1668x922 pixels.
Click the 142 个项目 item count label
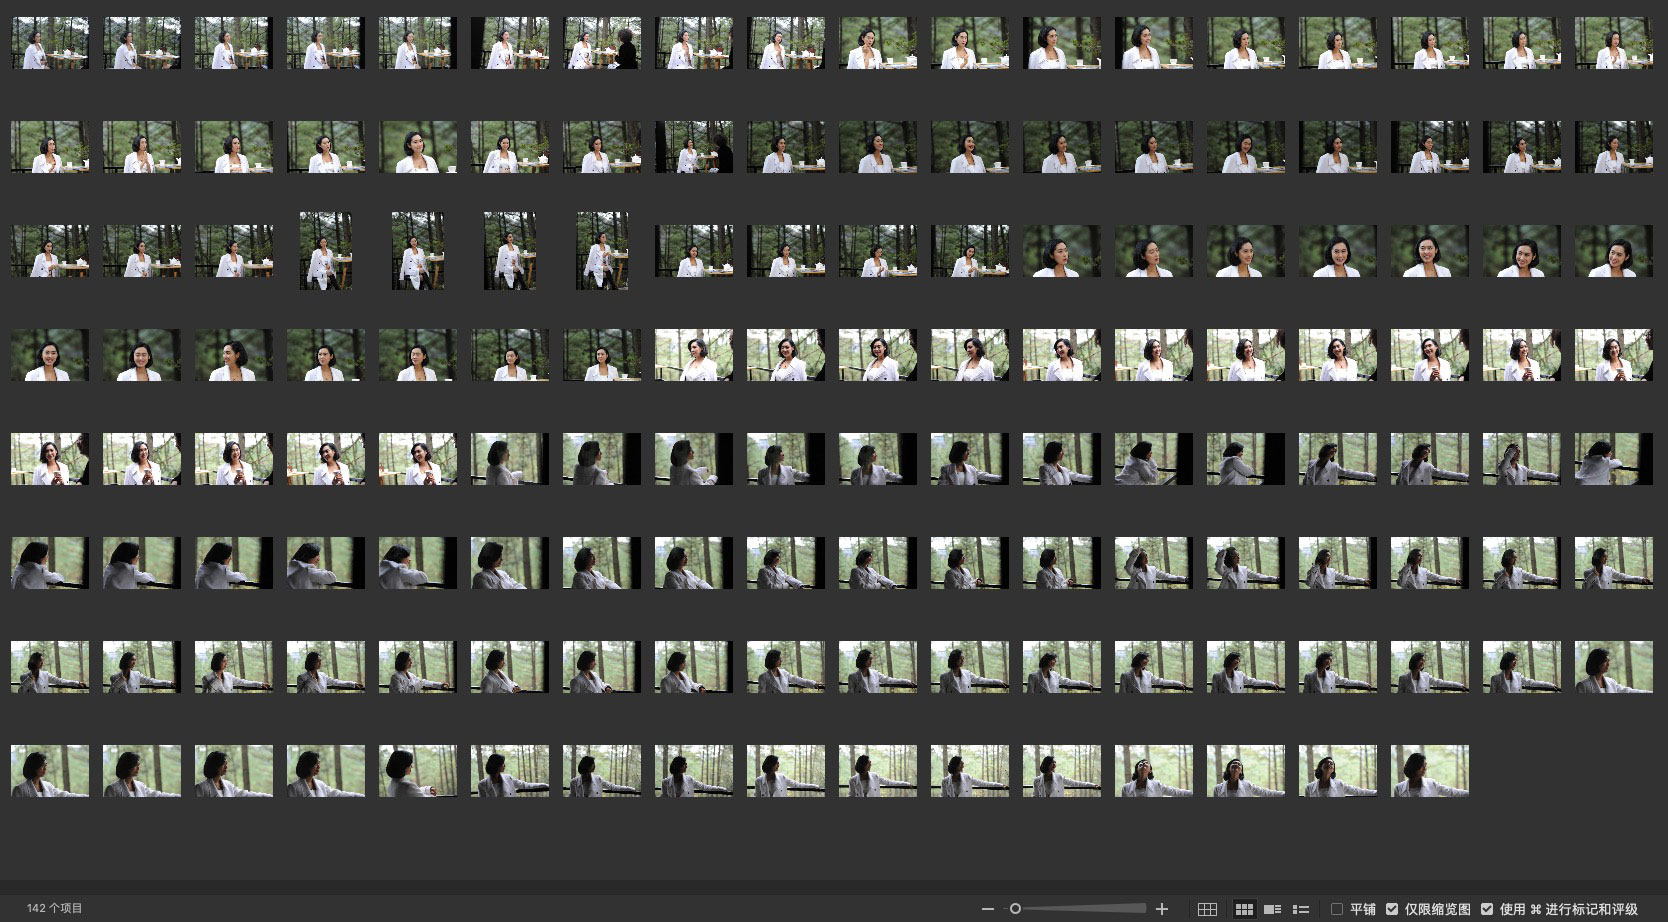[55, 908]
